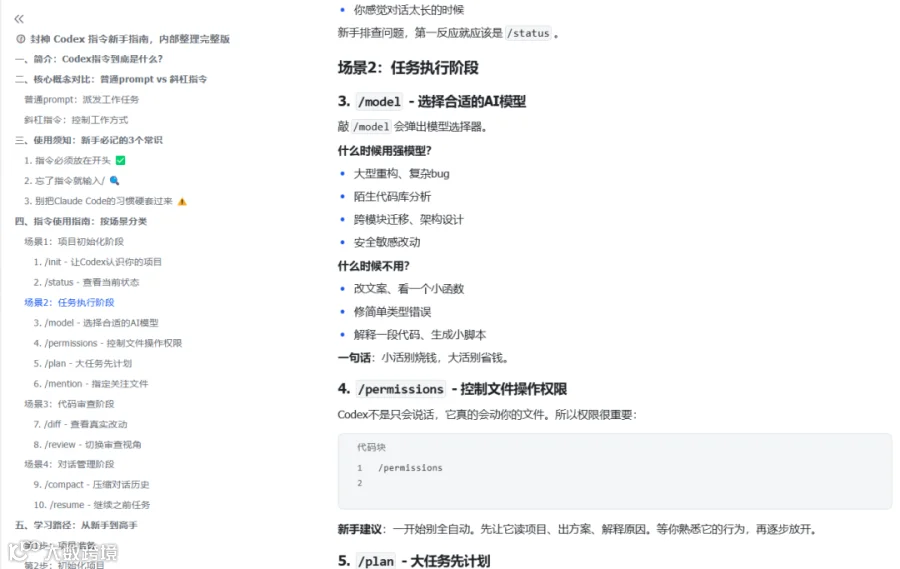Image resolution: width=900 pixels, height=569 pixels.
Task: Click the bullet '解释一段代码、生成小脚本'
Action: (x=420, y=335)
